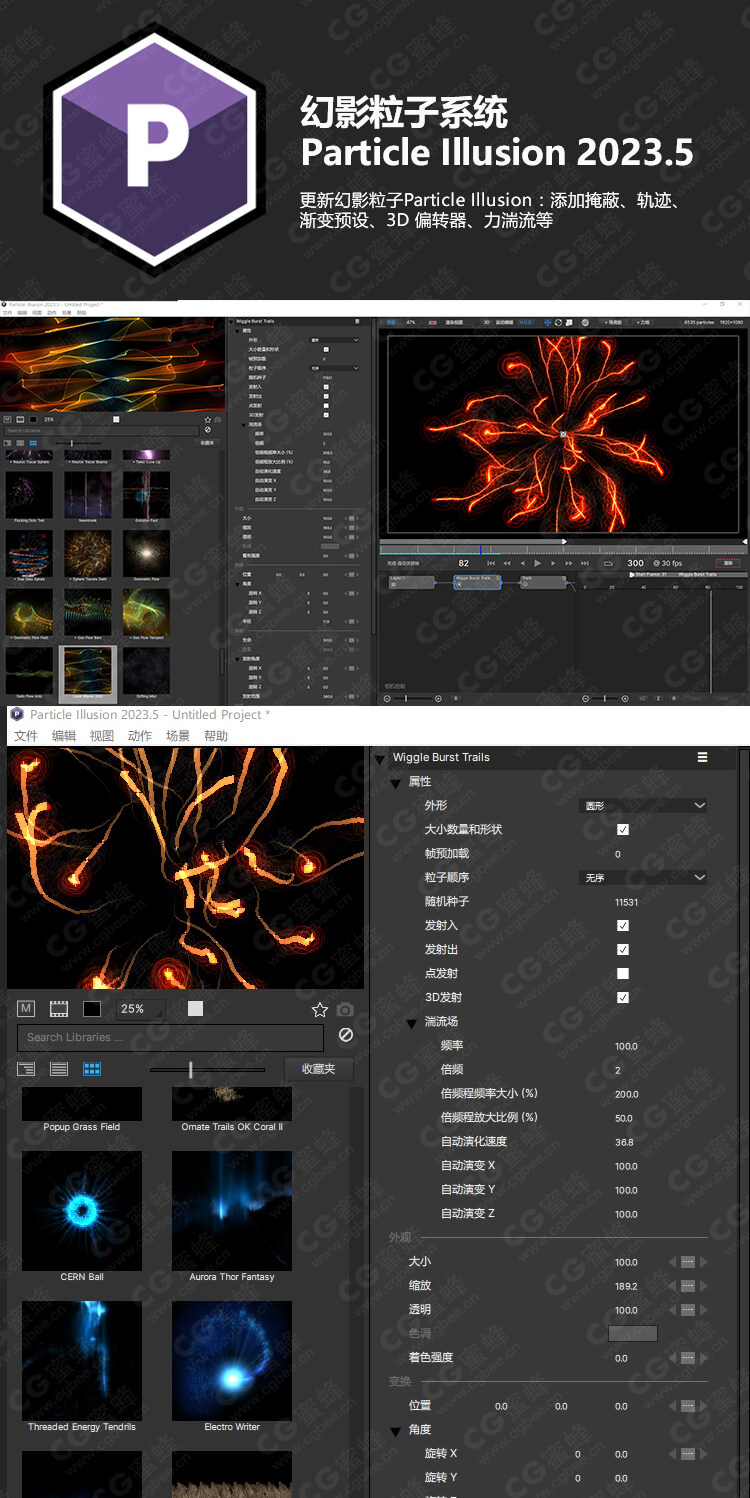Click the large 收藏夹 button
This screenshot has height=1498, width=750.
coord(318,1069)
